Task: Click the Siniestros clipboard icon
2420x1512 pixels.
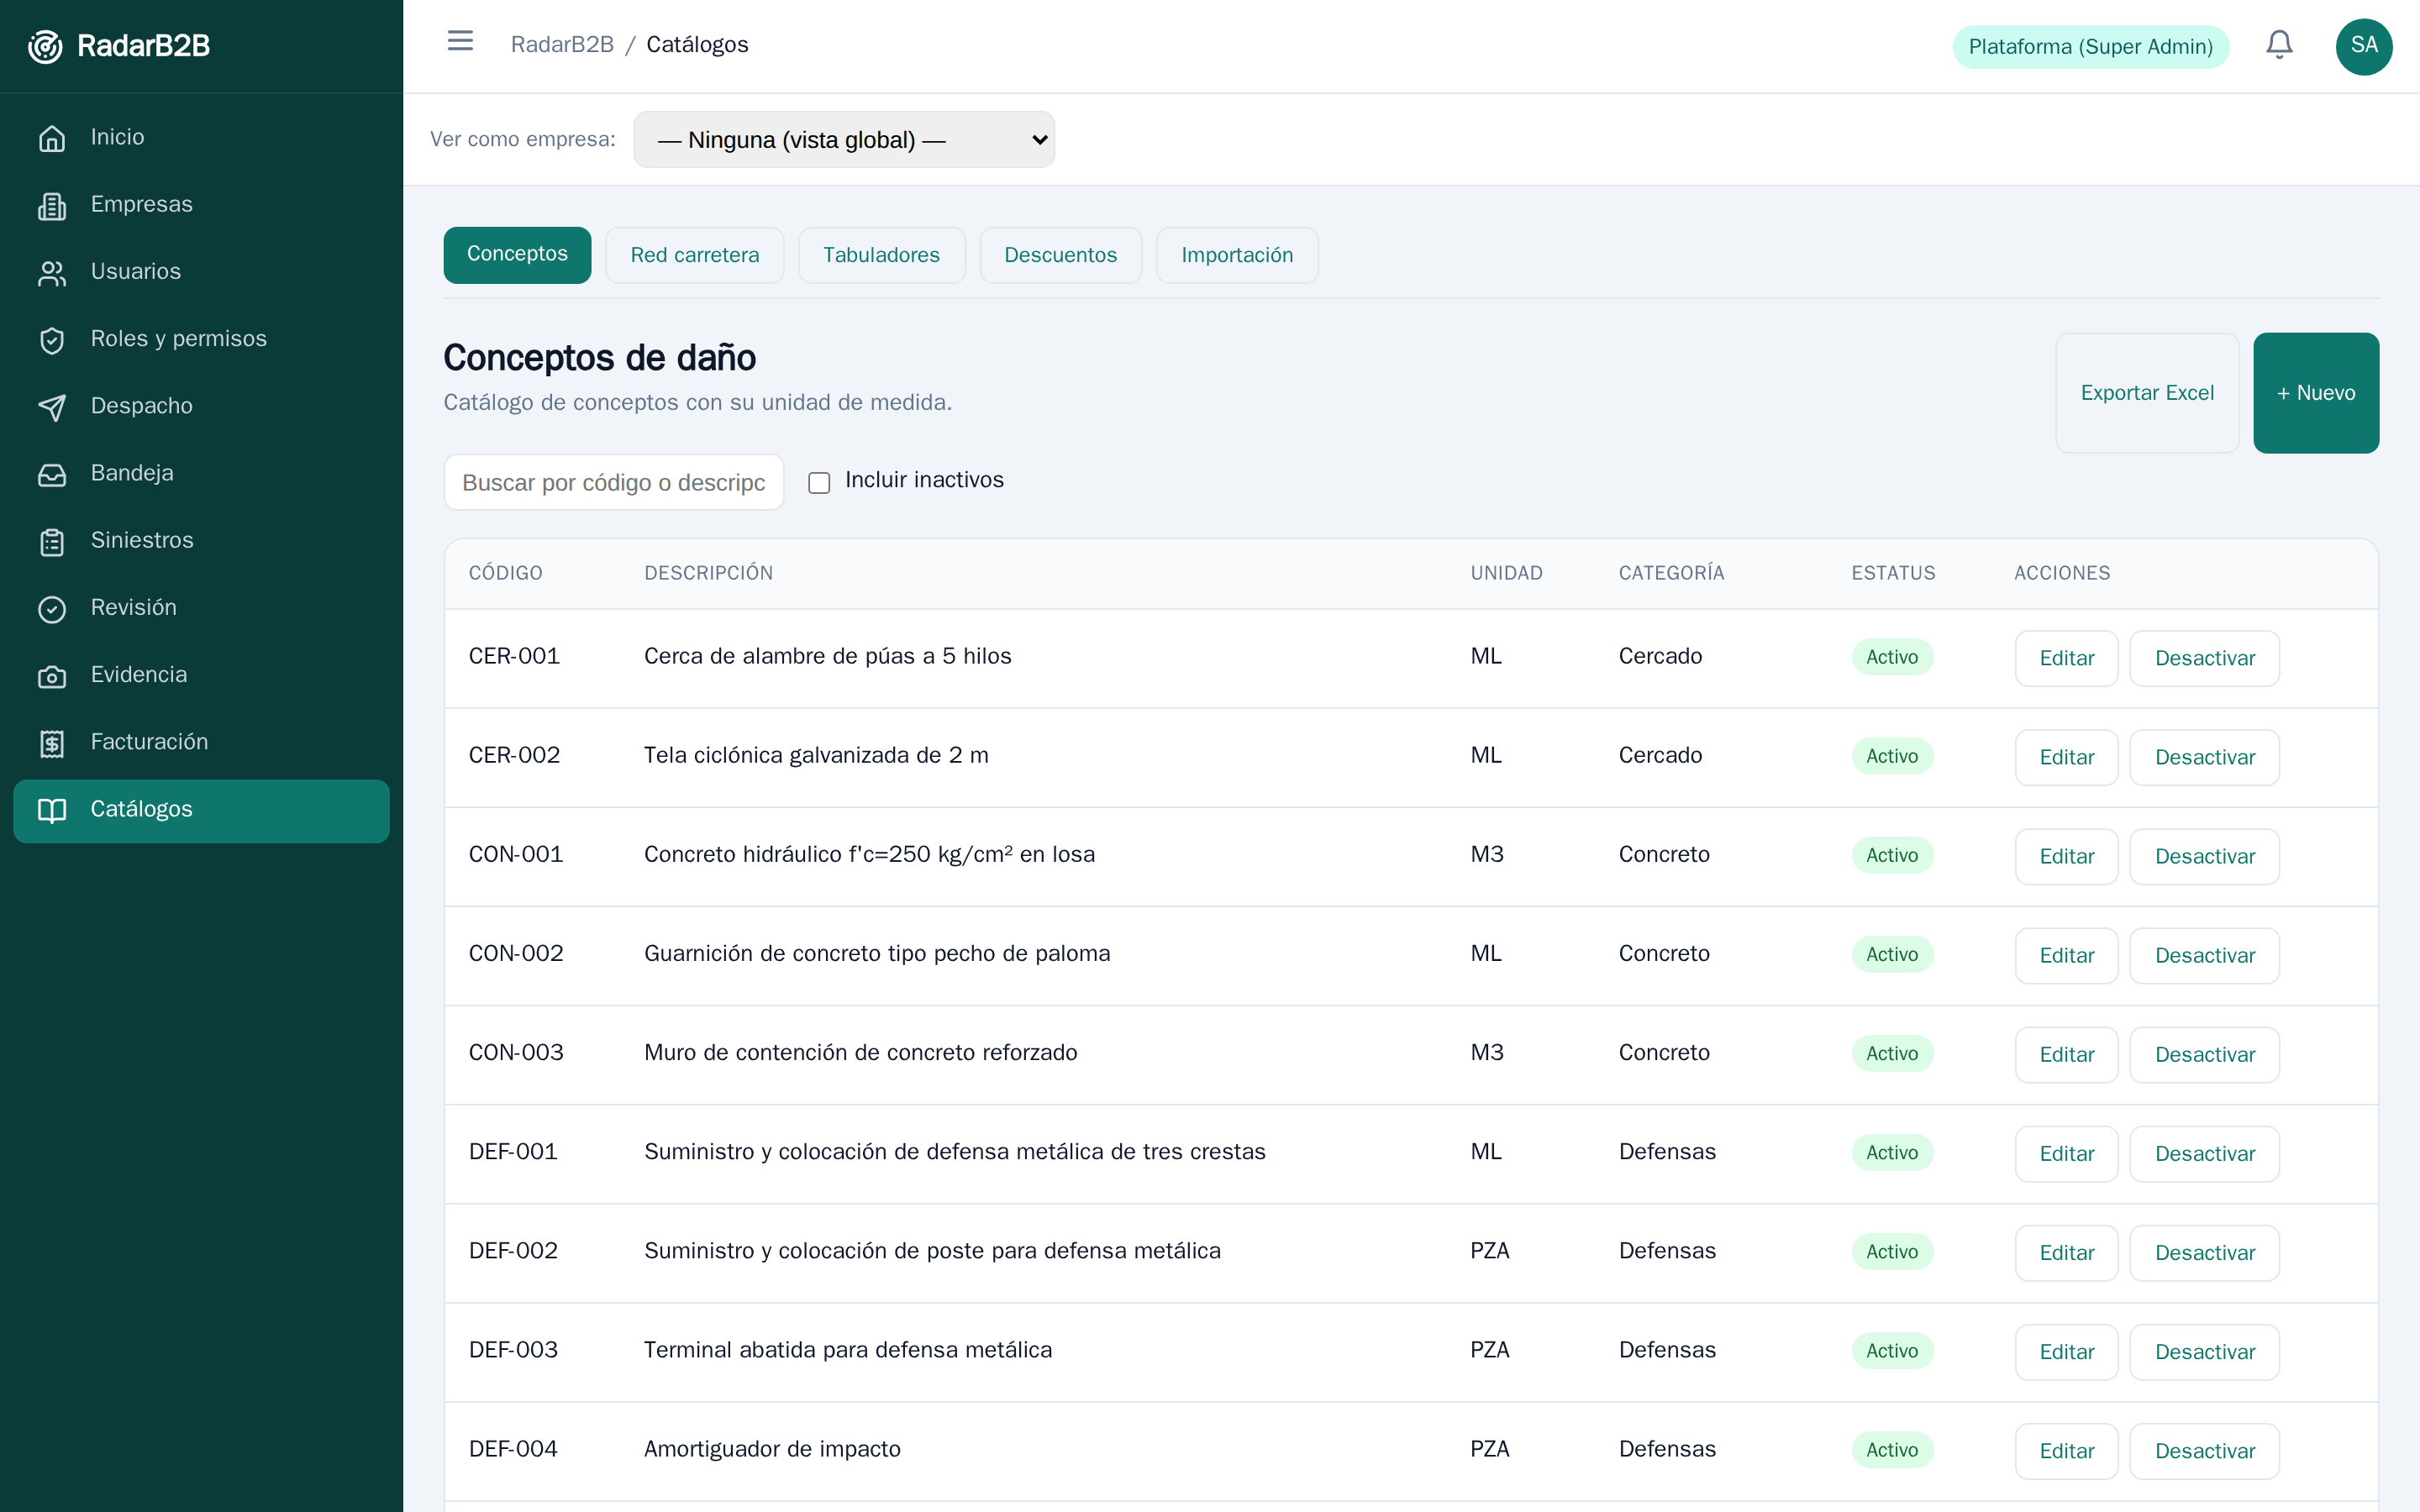Action: (x=52, y=541)
